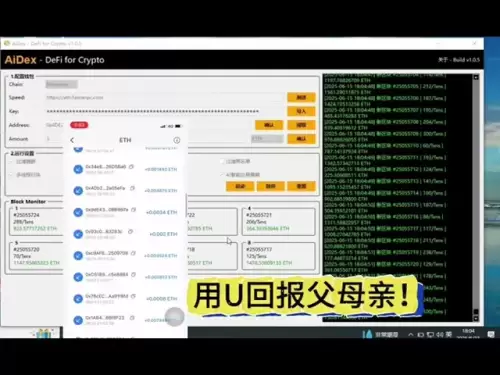Click the orange button beside Speed field

[x=301, y=97]
